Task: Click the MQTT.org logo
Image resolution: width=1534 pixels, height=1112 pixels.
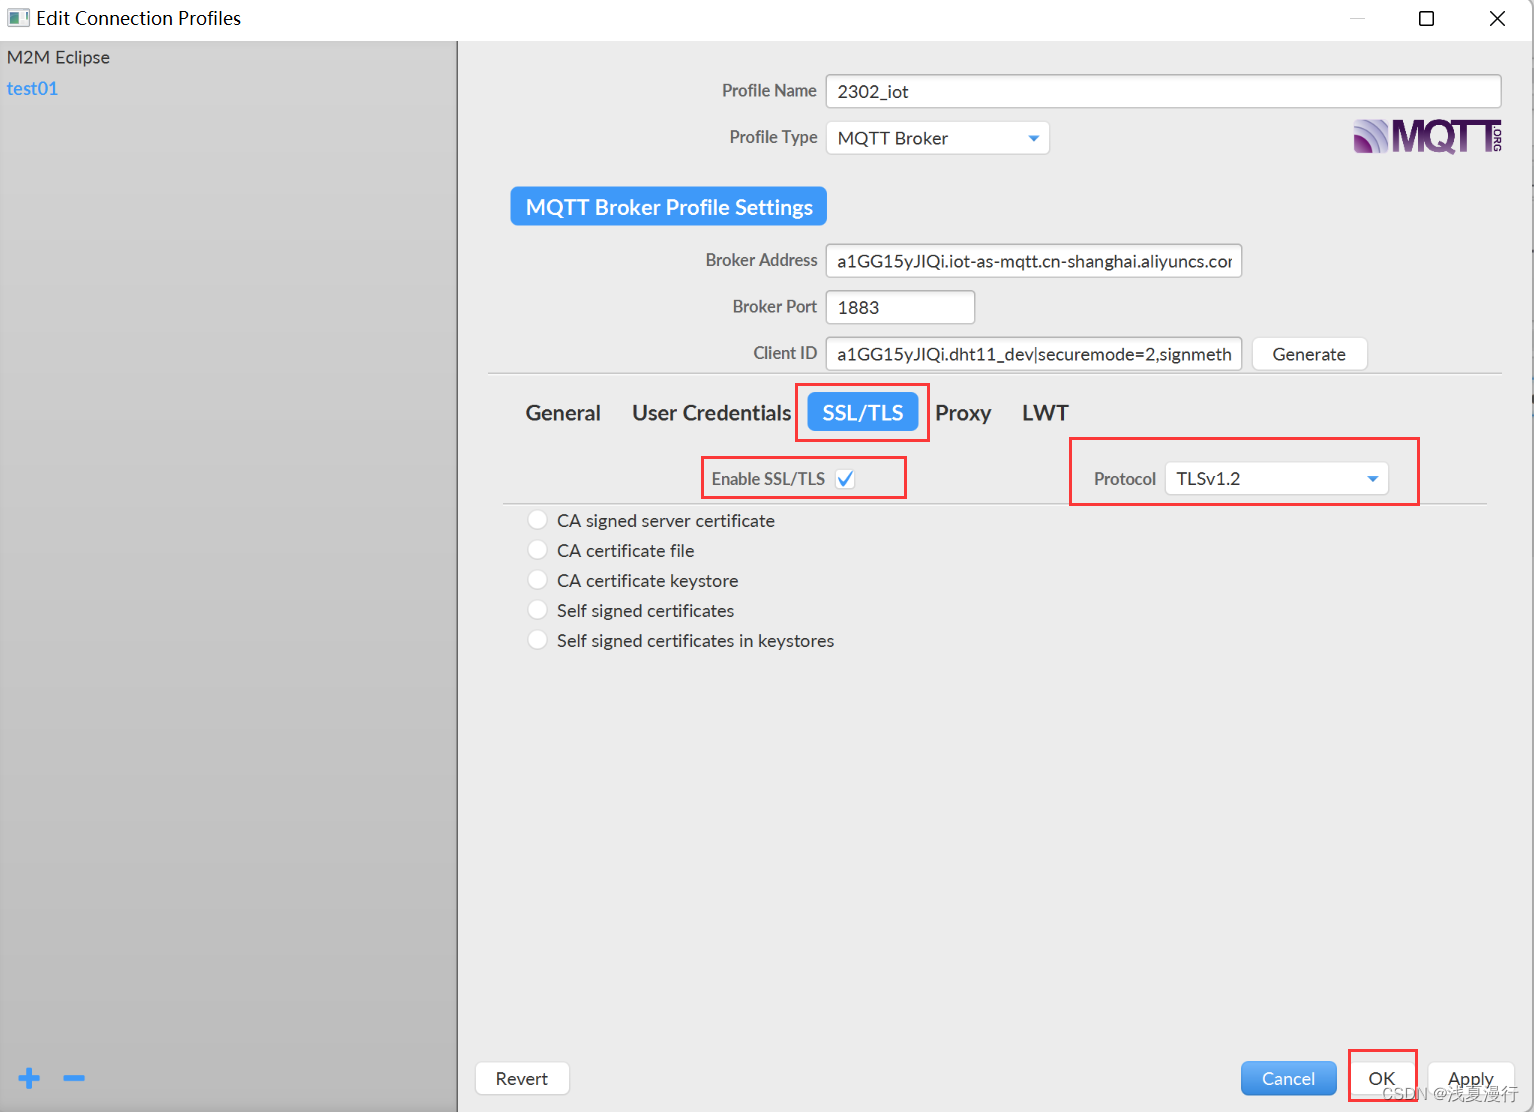Action: [1427, 137]
